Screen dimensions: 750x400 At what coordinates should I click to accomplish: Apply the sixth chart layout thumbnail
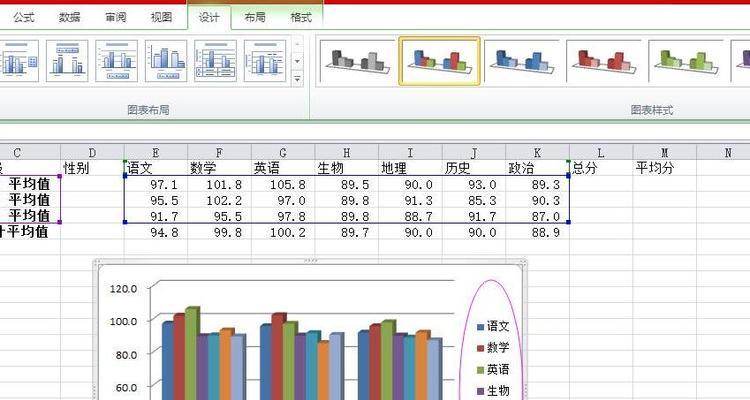point(265,61)
